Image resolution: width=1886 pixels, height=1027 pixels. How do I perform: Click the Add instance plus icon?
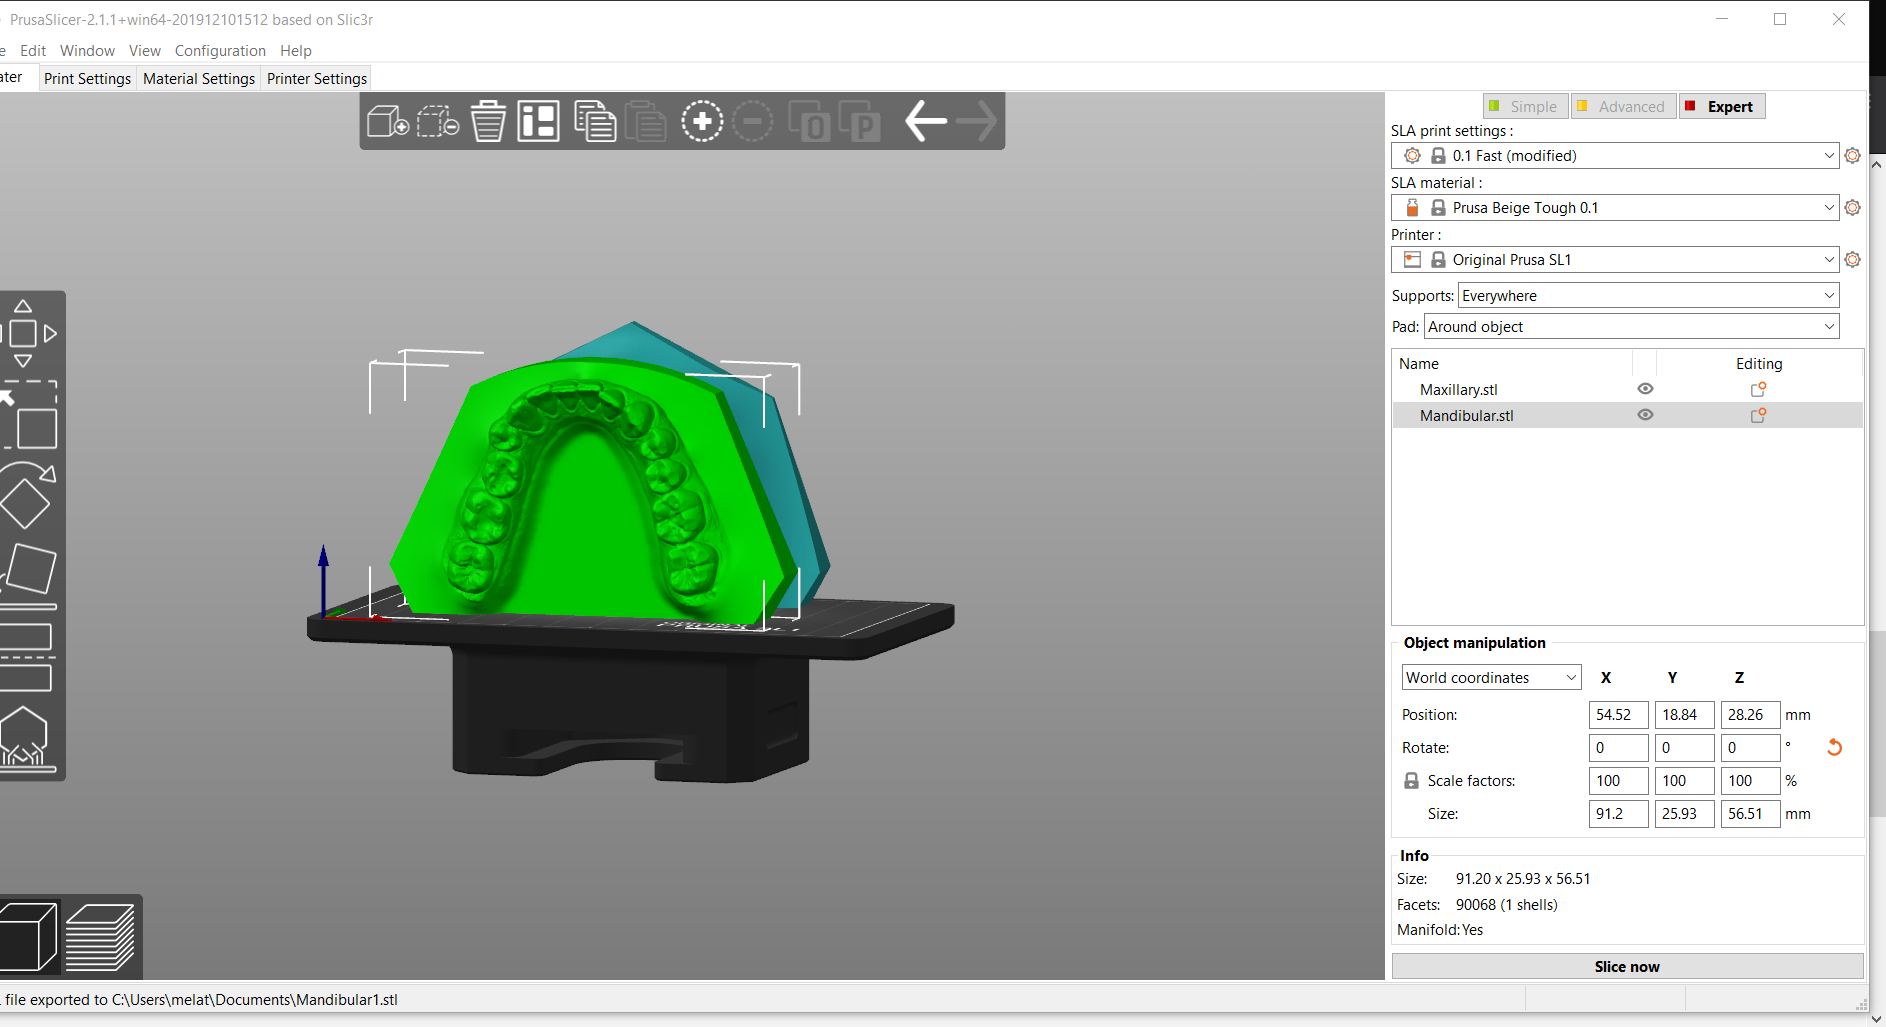pyautogui.click(x=702, y=122)
